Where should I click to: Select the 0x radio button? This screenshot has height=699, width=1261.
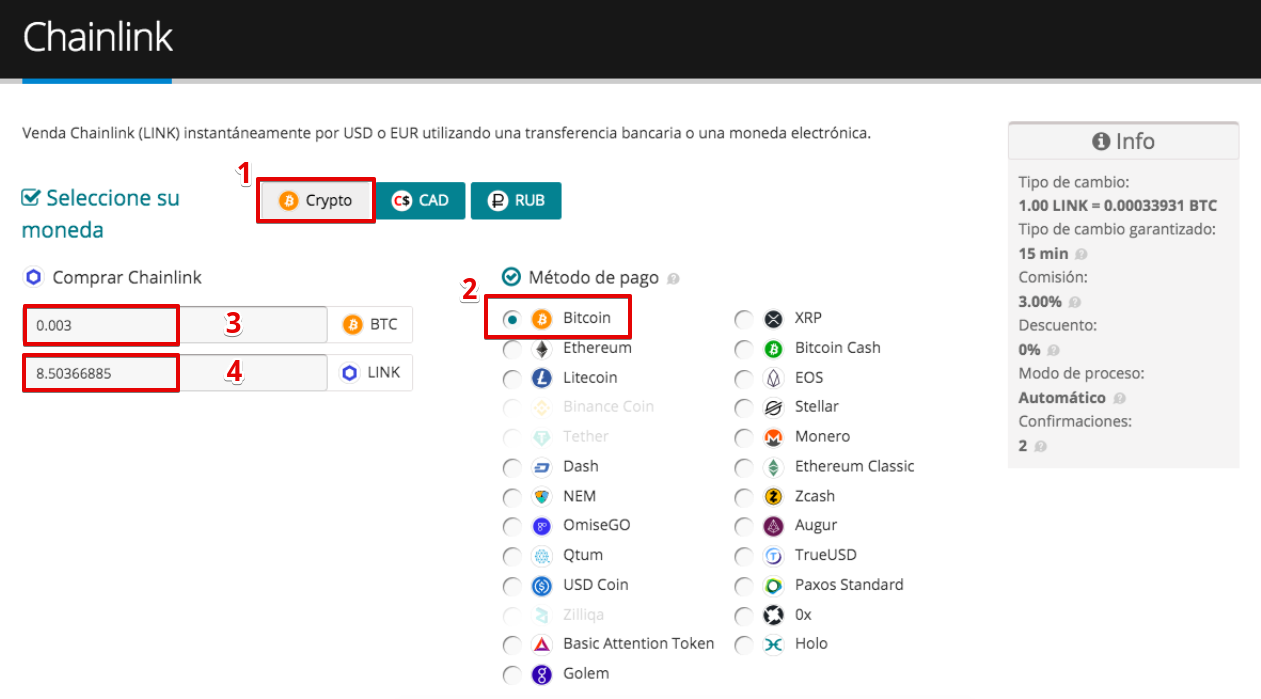point(744,615)
